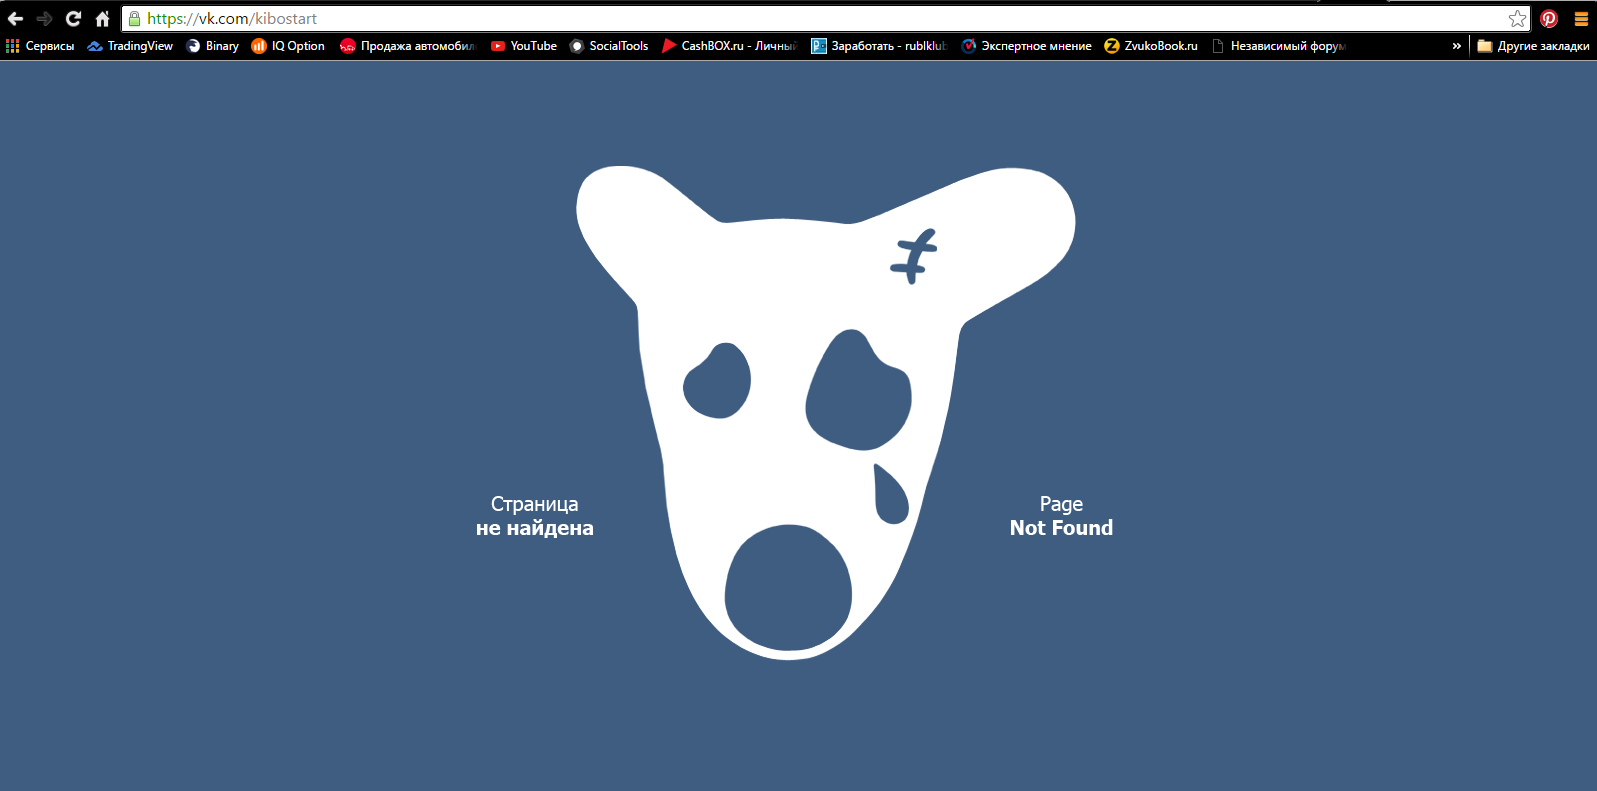Open the Экспертное мнение bookmark
1597x791 pixels.
click(x=1026, y=46)
